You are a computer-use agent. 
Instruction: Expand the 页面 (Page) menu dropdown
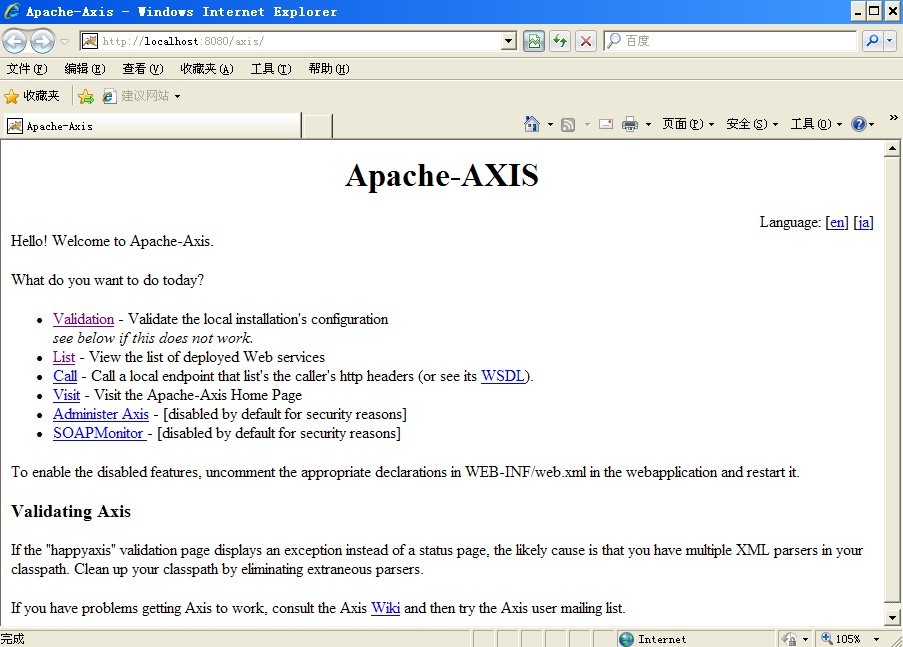[685, 123]
